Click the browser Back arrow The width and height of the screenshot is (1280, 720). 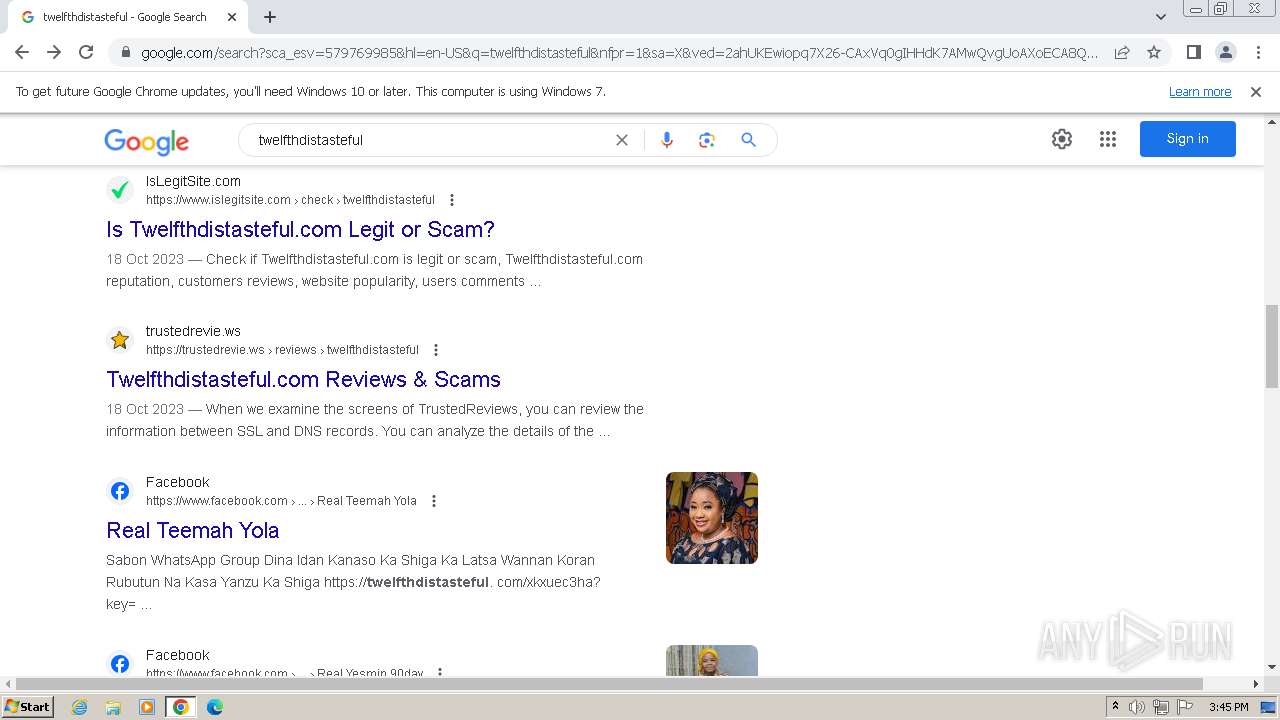(22, 52)
